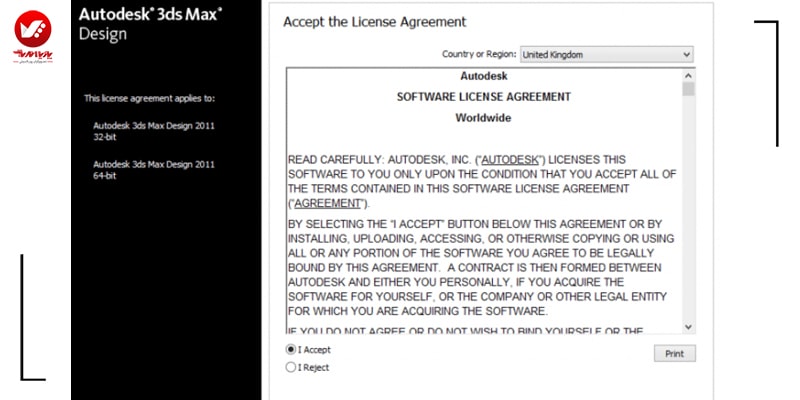The width and height of the screenshot is (800, 400).
Task: Click Autodesk 3ds Max Design 2011 64-bit entry
Action: click(x=154, y=170)
